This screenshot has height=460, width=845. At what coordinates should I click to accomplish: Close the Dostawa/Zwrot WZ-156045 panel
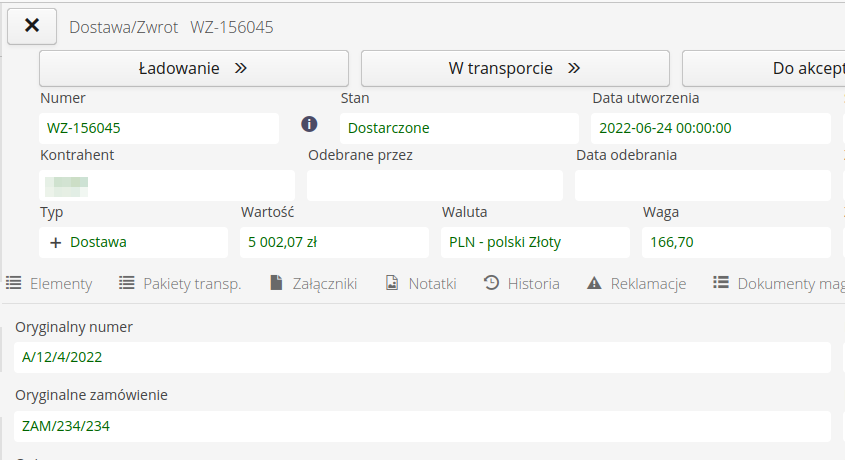(32, 26)
